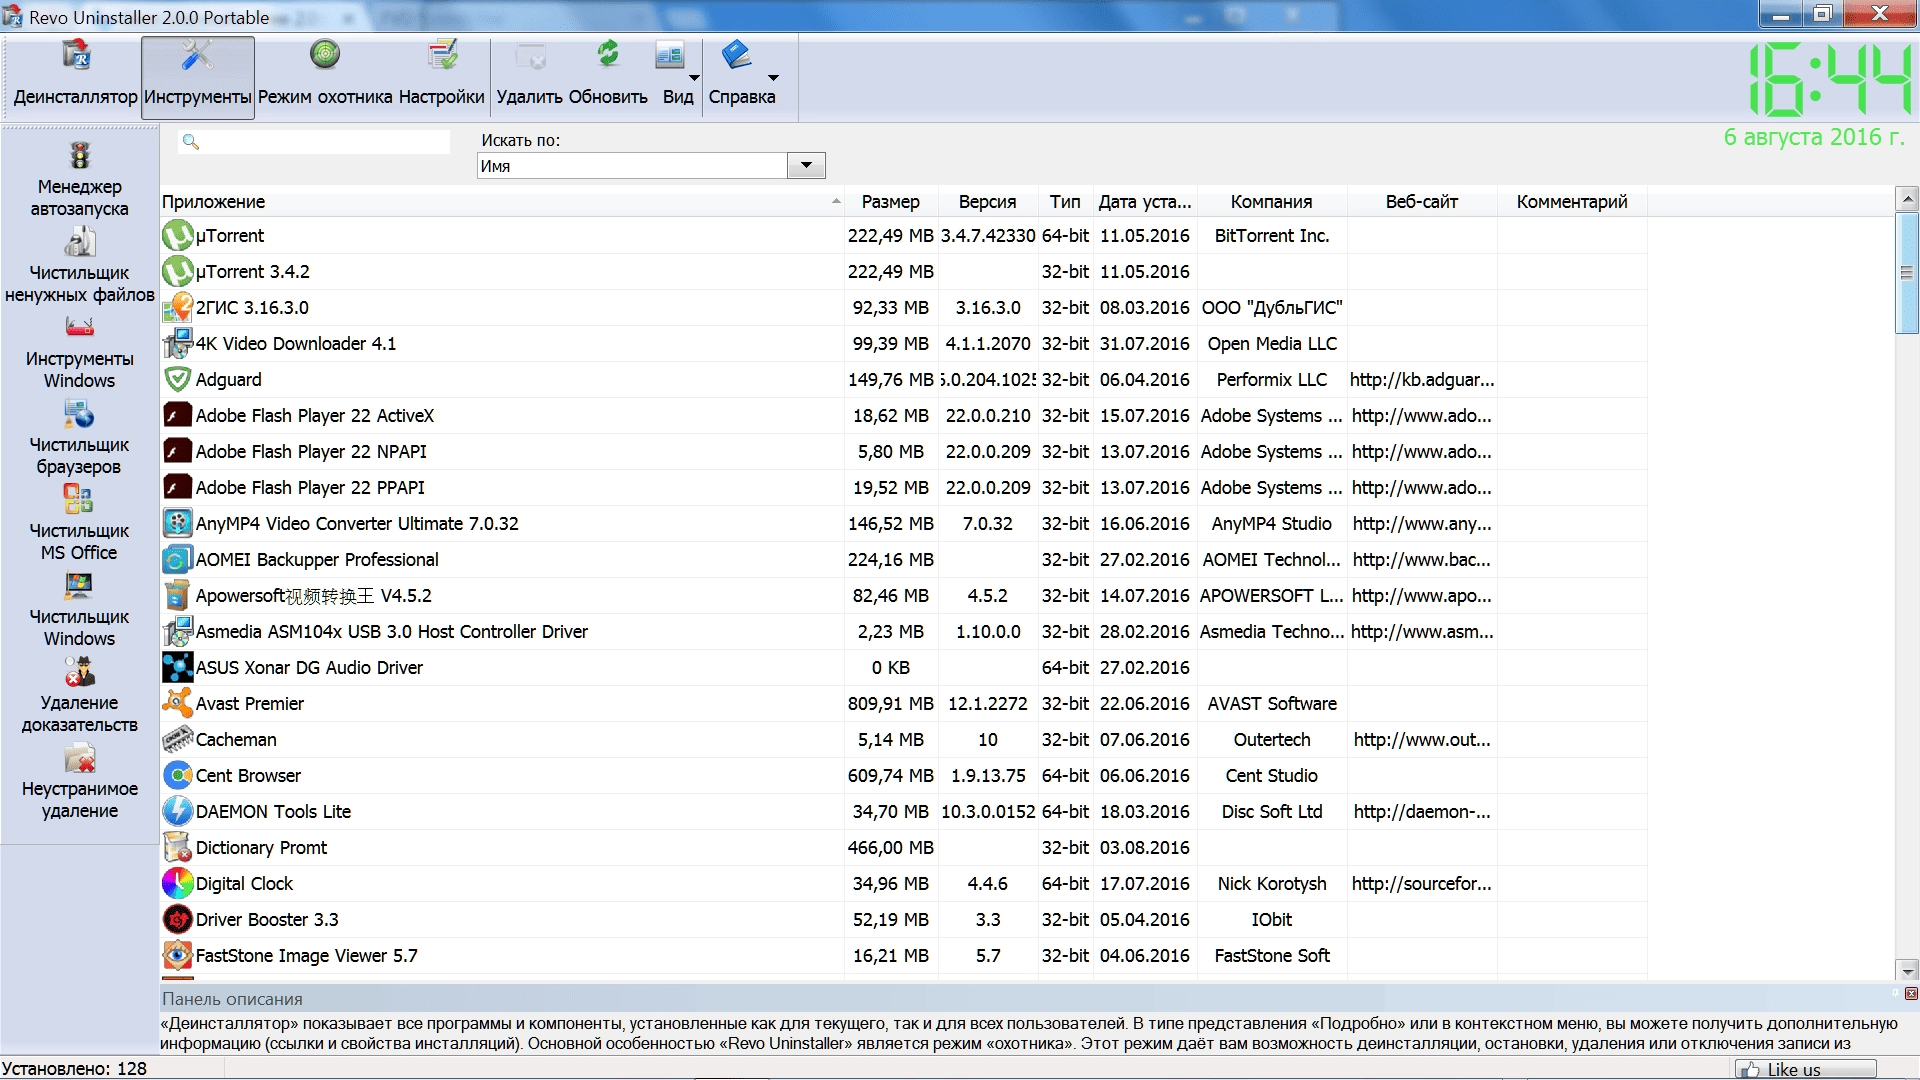
Task: Select the Avast Premier icon
Action: (177, 704)
